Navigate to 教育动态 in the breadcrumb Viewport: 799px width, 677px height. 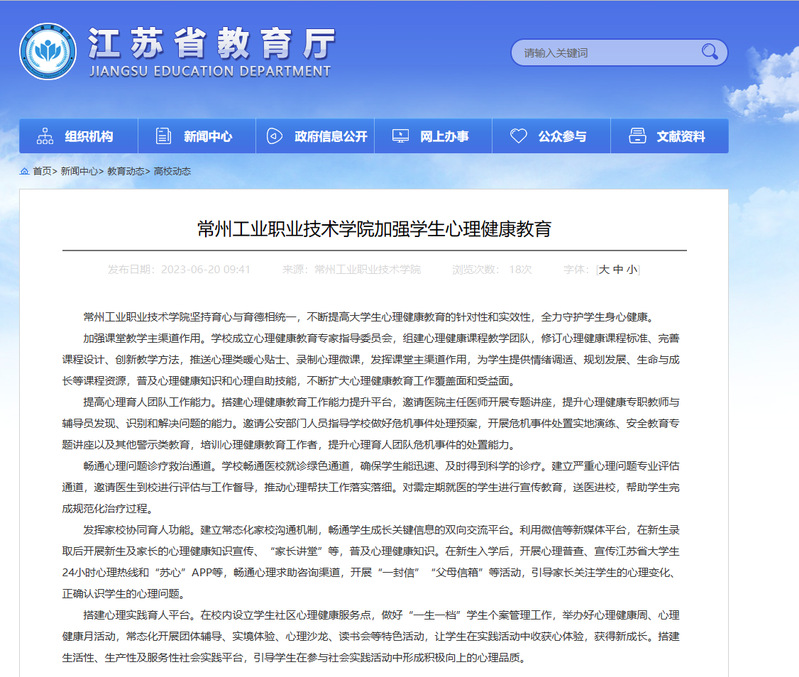pos(126,171)
